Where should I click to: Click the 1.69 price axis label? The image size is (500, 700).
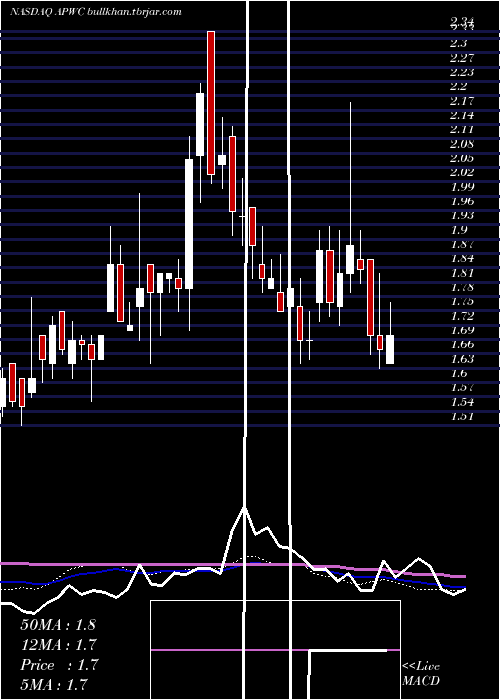(462, 330)
